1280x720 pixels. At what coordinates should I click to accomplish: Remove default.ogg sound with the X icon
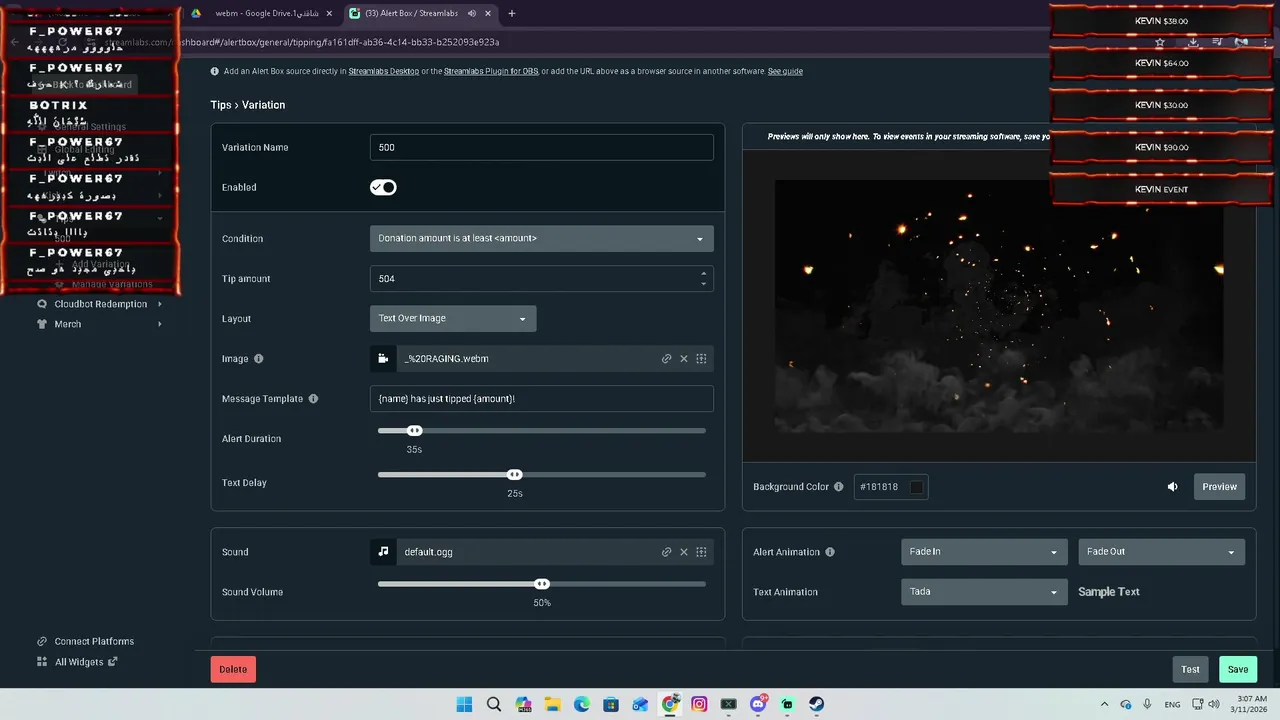(684, 552)
